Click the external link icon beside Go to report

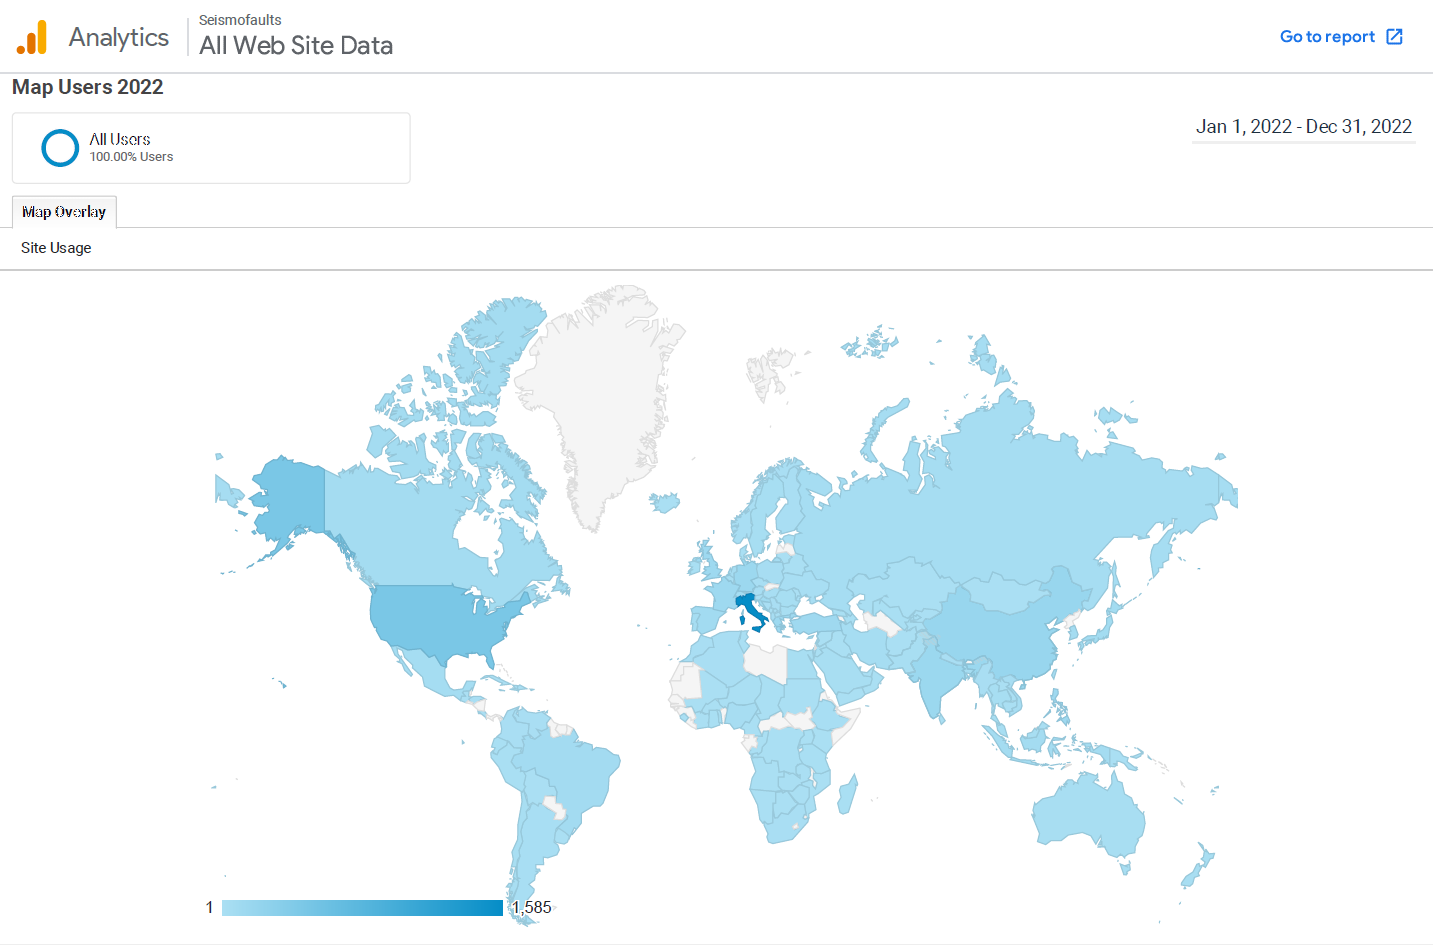[x=1396, y=36]
